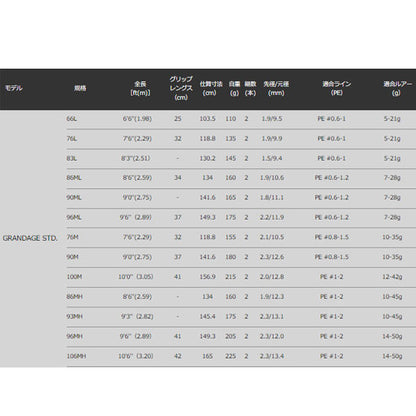Click the 96ML model cell
This screenshot has width=416, height=416.
(x=74, y=218)
